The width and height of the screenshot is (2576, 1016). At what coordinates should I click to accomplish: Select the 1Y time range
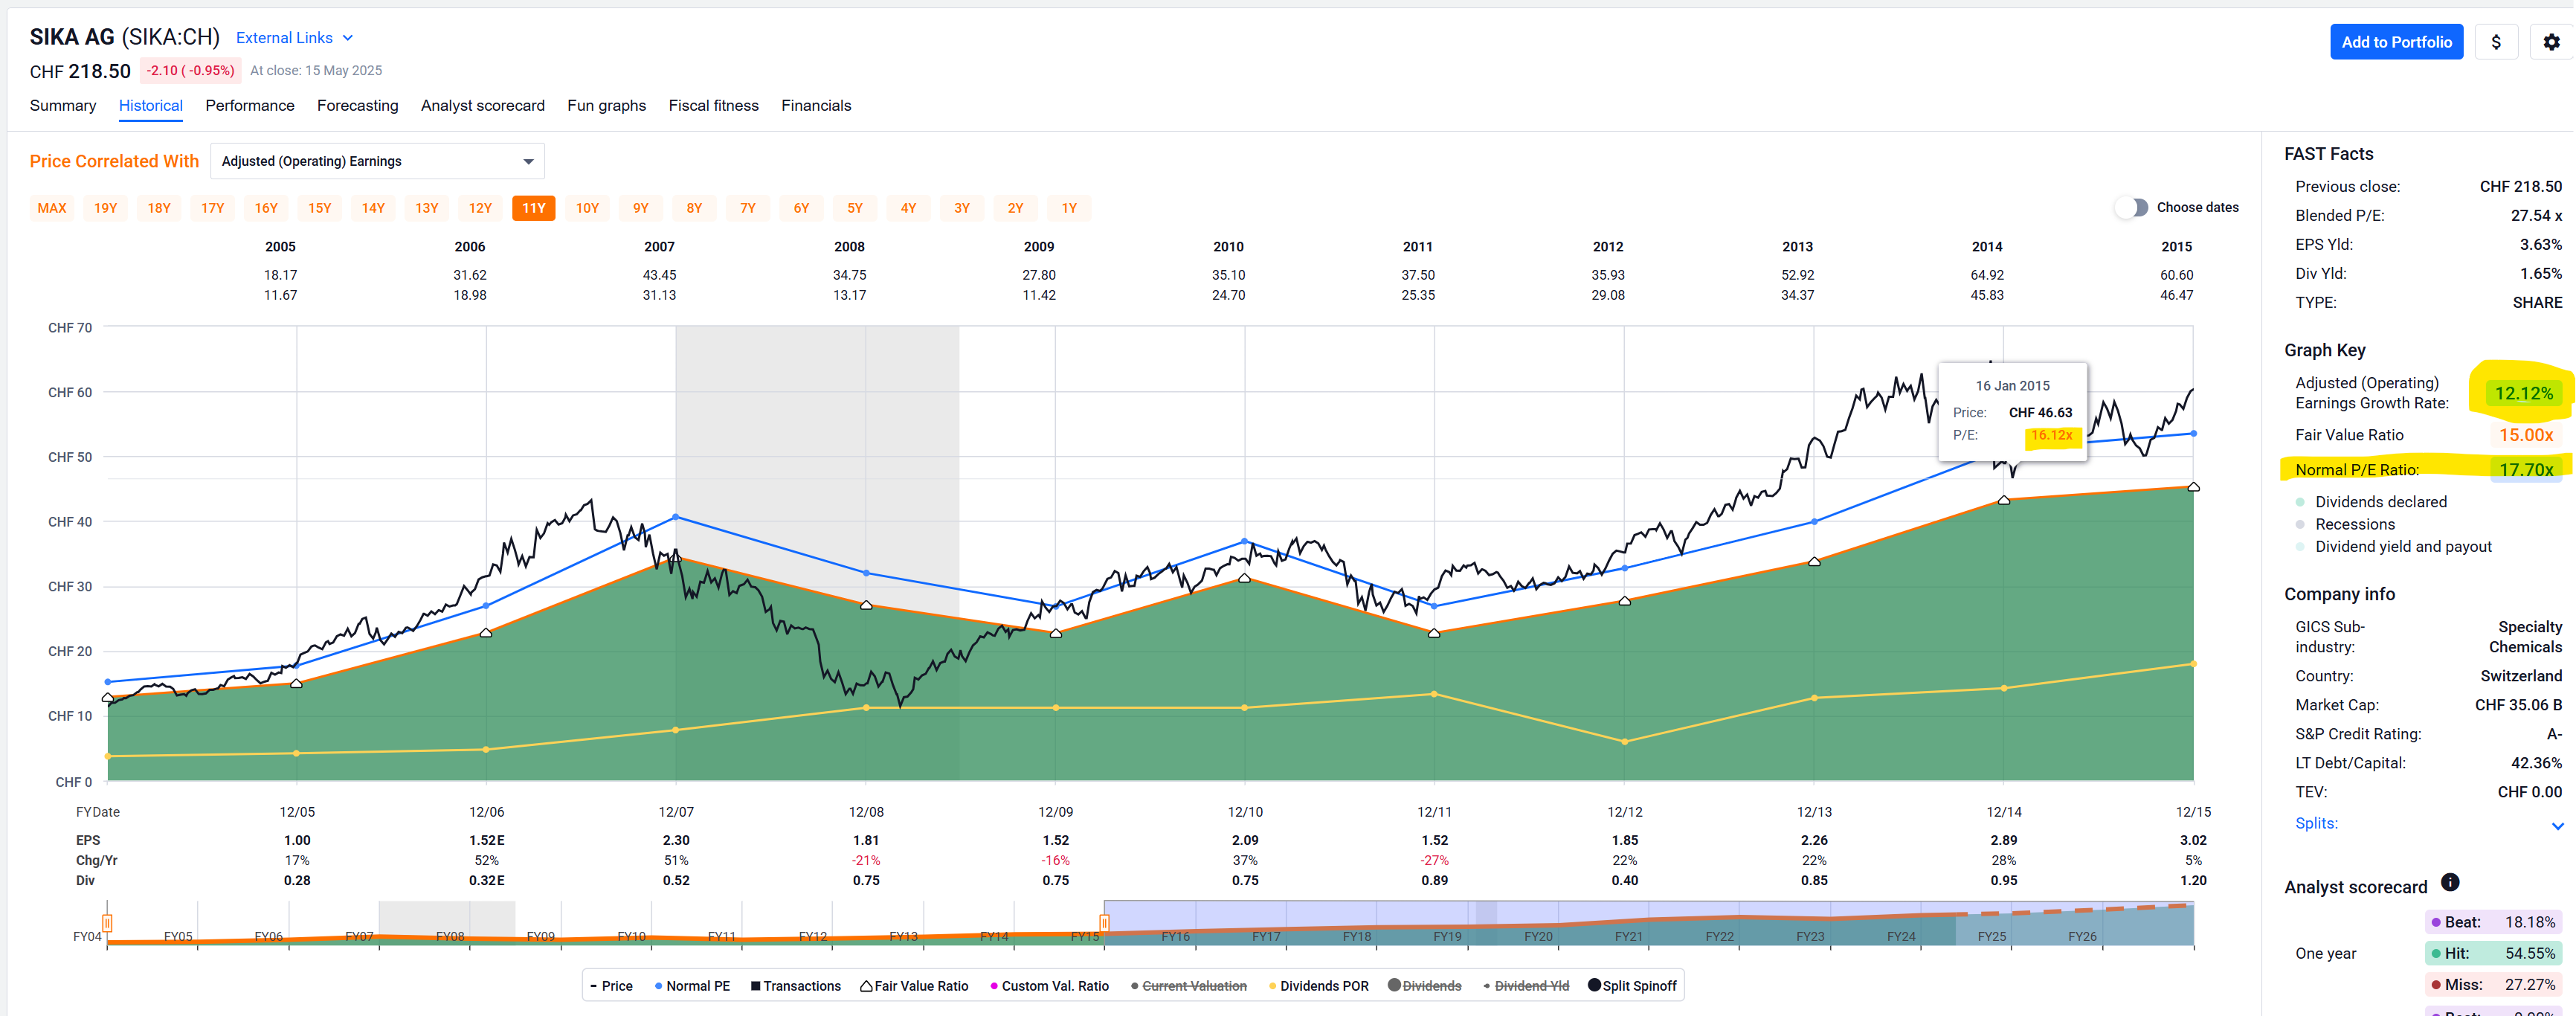(x=1069, y=208)
